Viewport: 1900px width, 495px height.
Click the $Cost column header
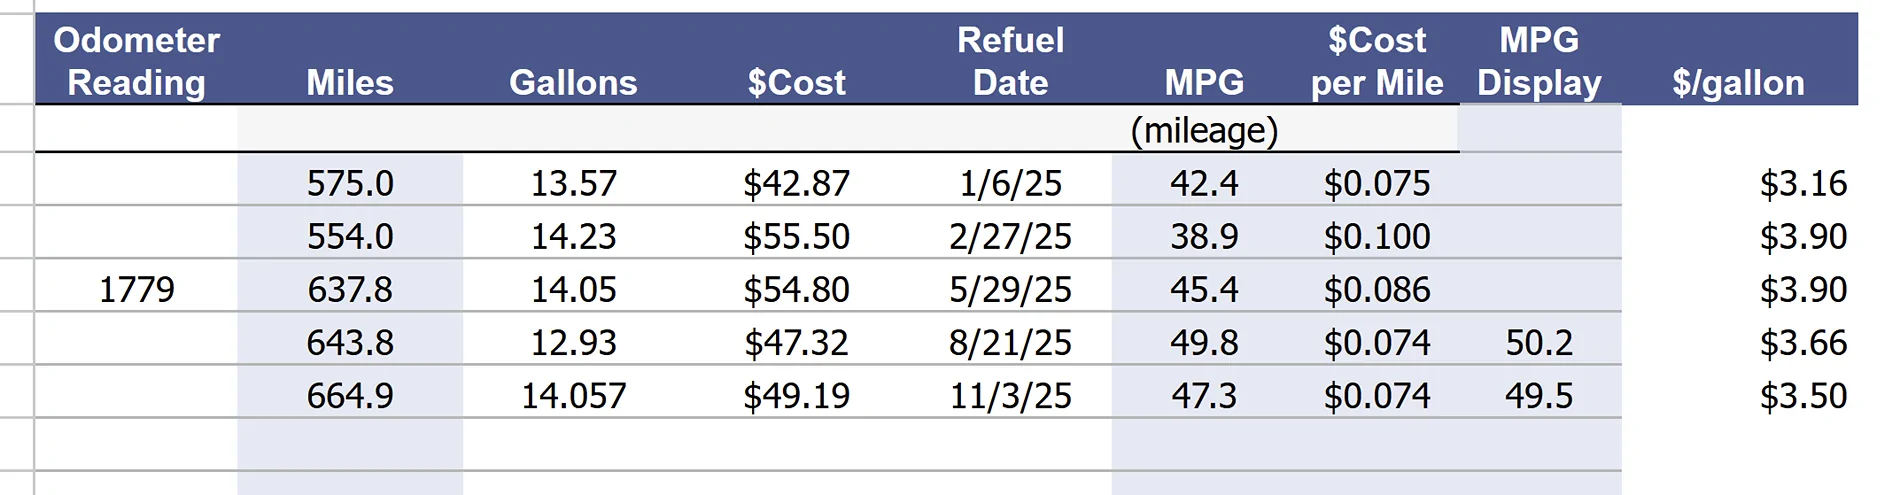[797, 60]
